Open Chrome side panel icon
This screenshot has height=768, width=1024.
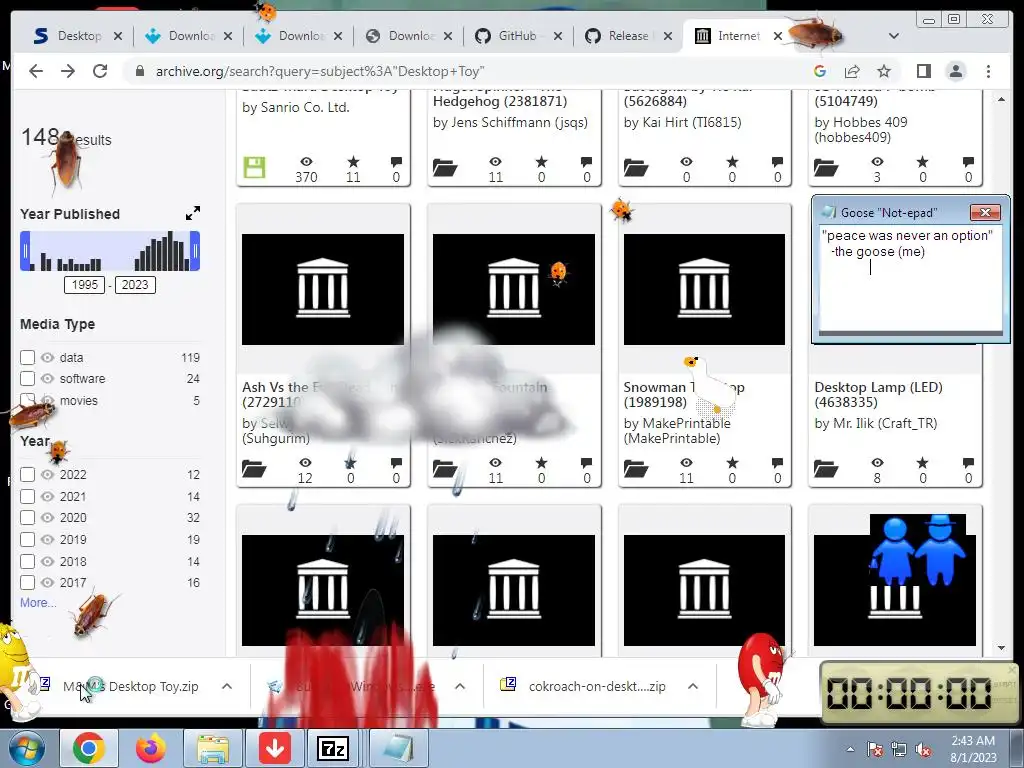point(923,71)
